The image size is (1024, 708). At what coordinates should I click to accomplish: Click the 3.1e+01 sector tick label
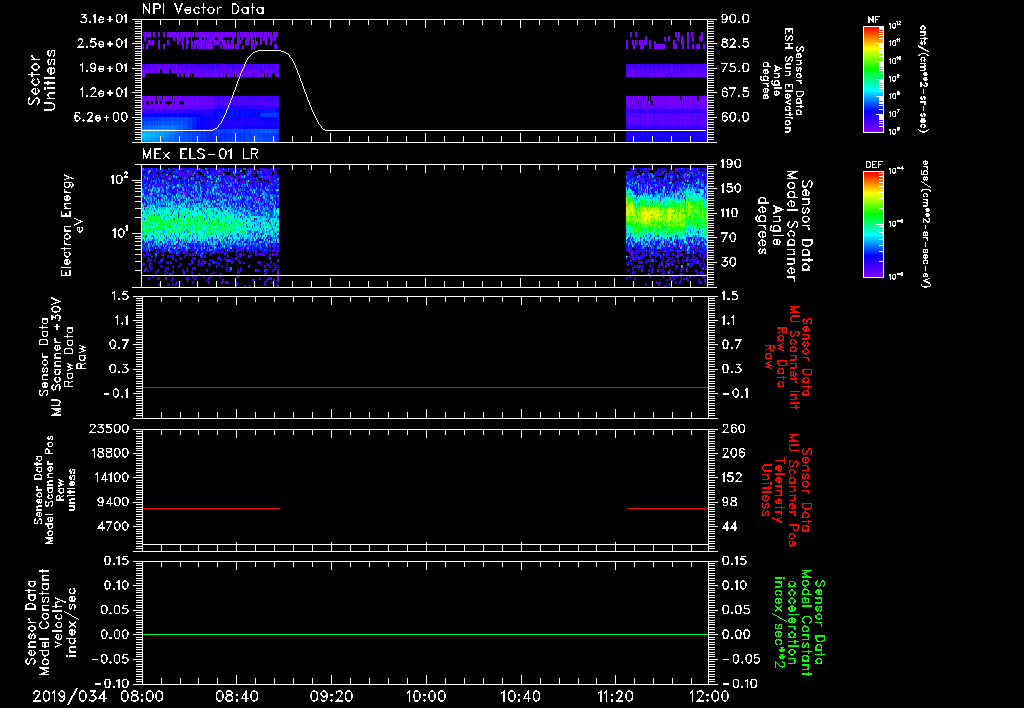pos(104,19)
